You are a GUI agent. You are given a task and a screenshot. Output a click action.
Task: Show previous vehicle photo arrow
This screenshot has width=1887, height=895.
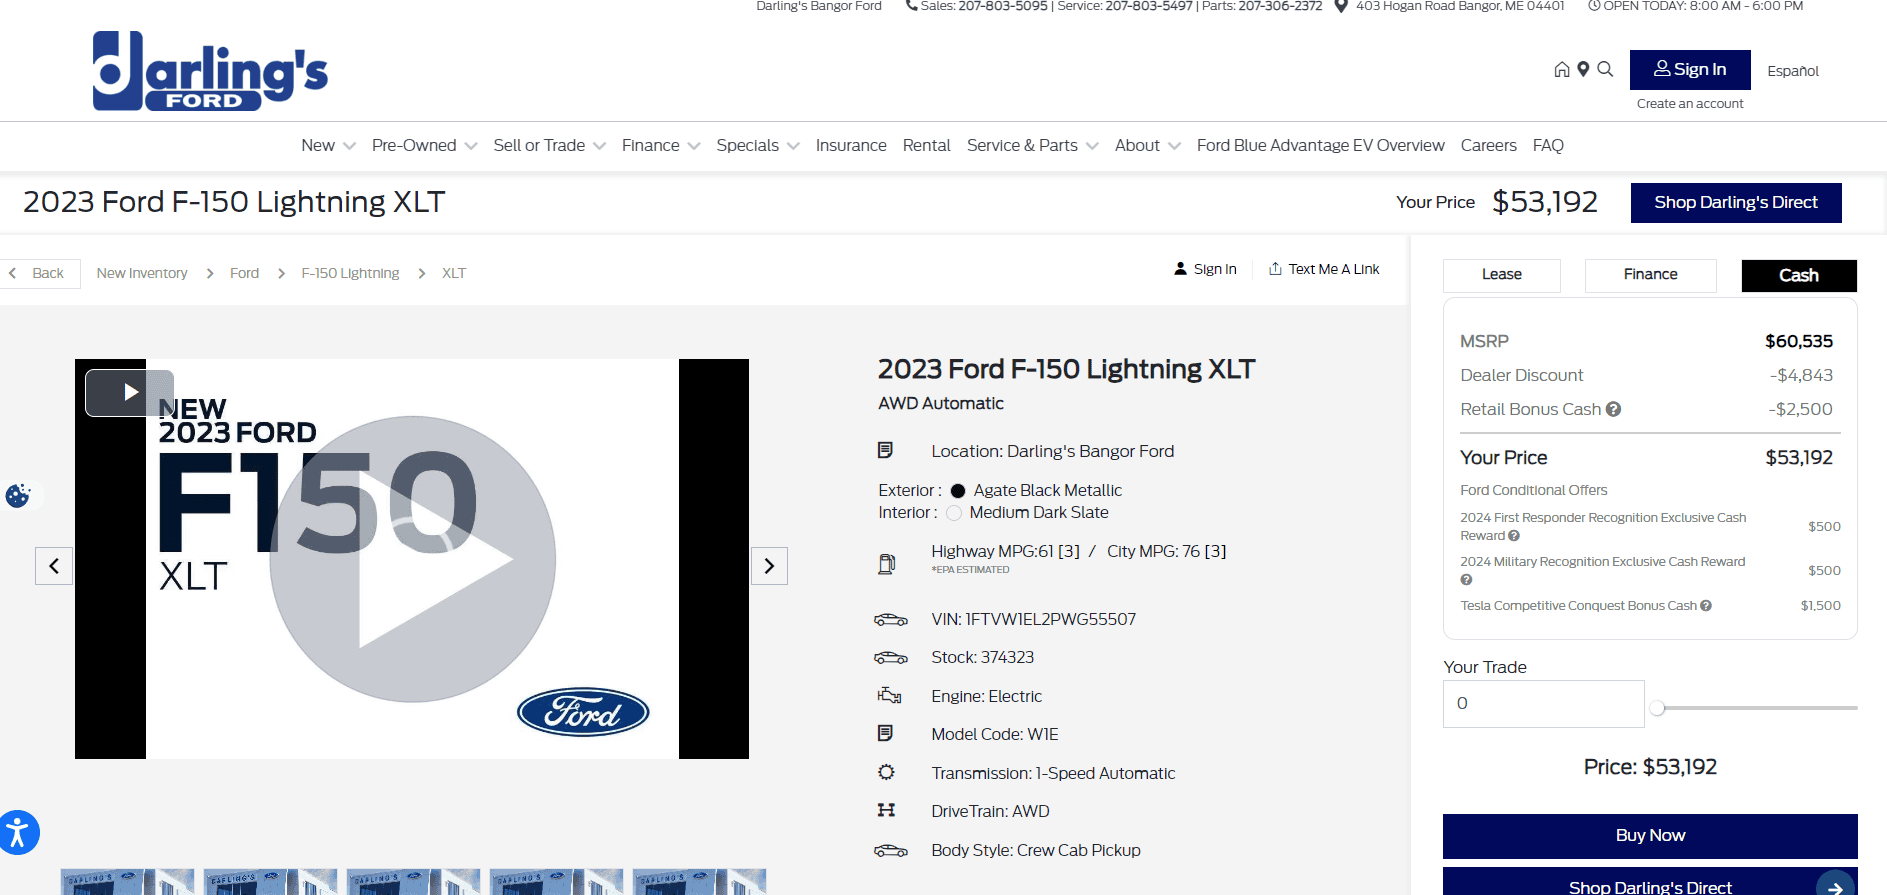click(x=54, y=566)
